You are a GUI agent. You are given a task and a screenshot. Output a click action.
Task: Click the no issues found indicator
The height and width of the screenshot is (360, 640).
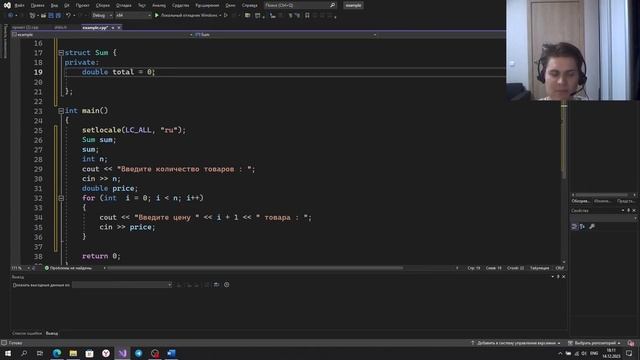[68, 268]
